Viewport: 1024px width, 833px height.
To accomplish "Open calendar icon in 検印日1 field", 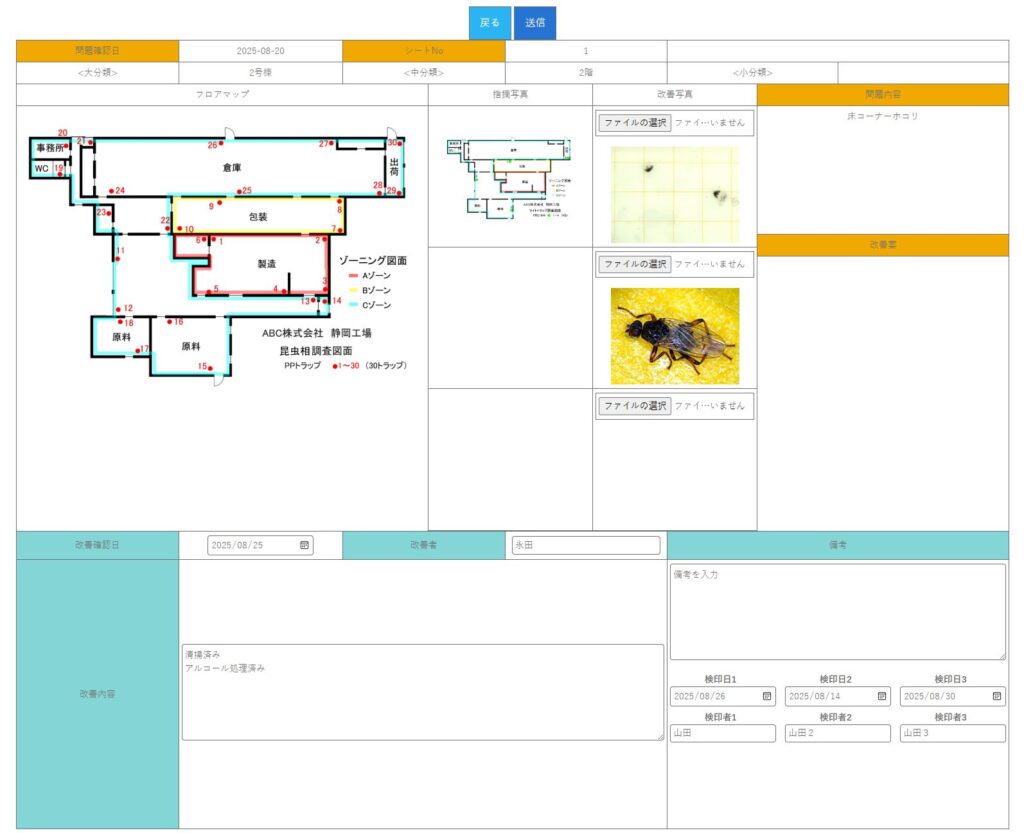I will pos(767,696).
